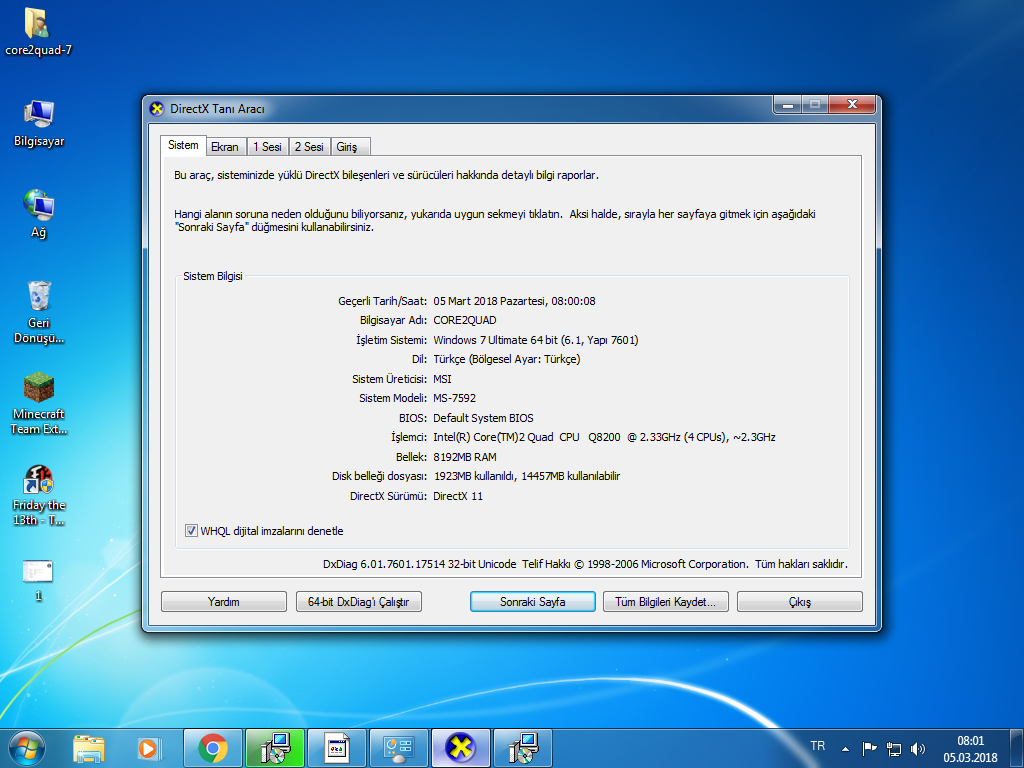
Task: Switch to the Sistem tab
Action: point(183,145)
